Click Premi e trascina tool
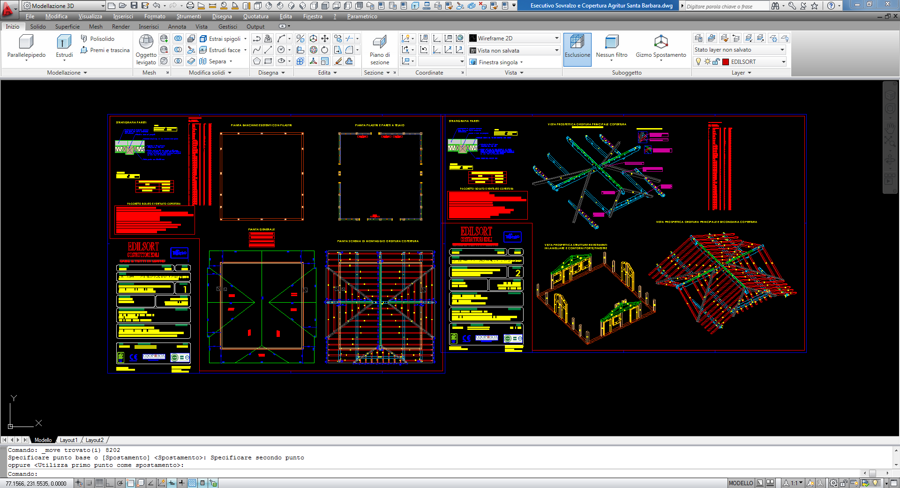This screenshot has height=488, width=900. (104, 50)
